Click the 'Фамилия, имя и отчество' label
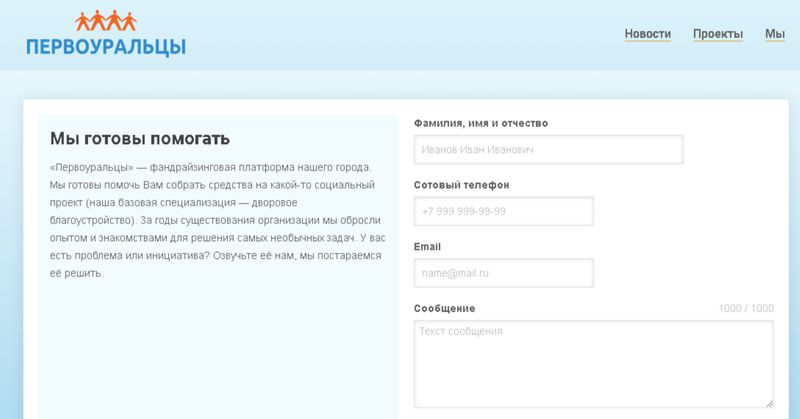The height and width of the screenshot is (419, 800). point(481,123)
